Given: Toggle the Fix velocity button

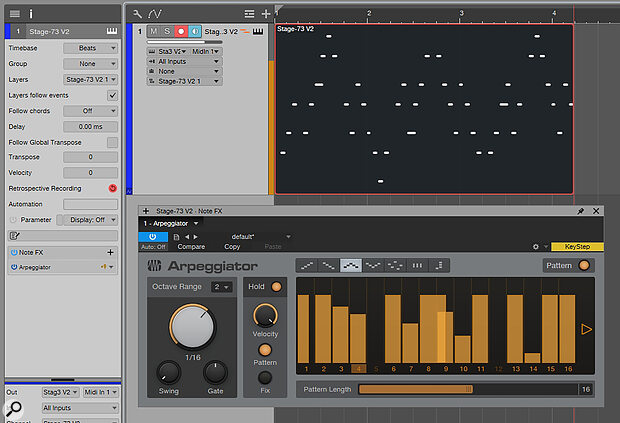Looking at the screenshot, I should pos(265,378).
